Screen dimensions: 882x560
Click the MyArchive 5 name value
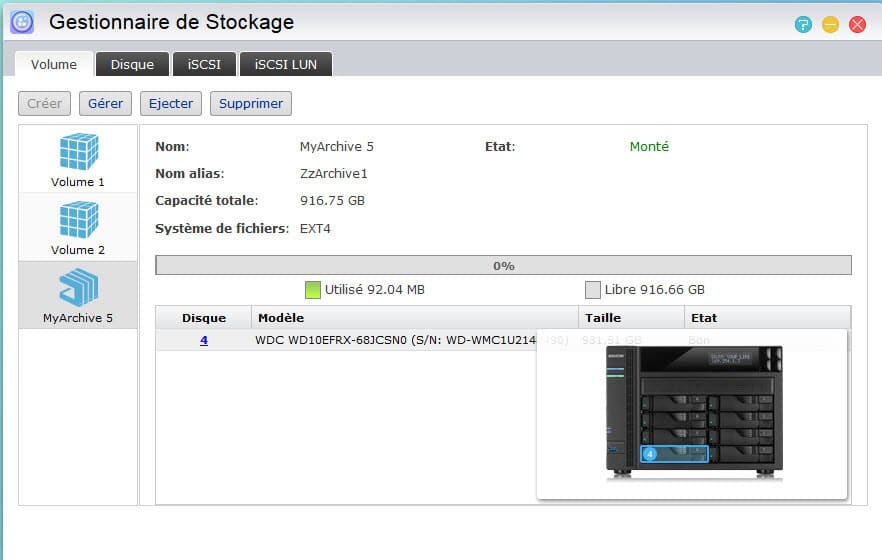[x=336, y=147]
